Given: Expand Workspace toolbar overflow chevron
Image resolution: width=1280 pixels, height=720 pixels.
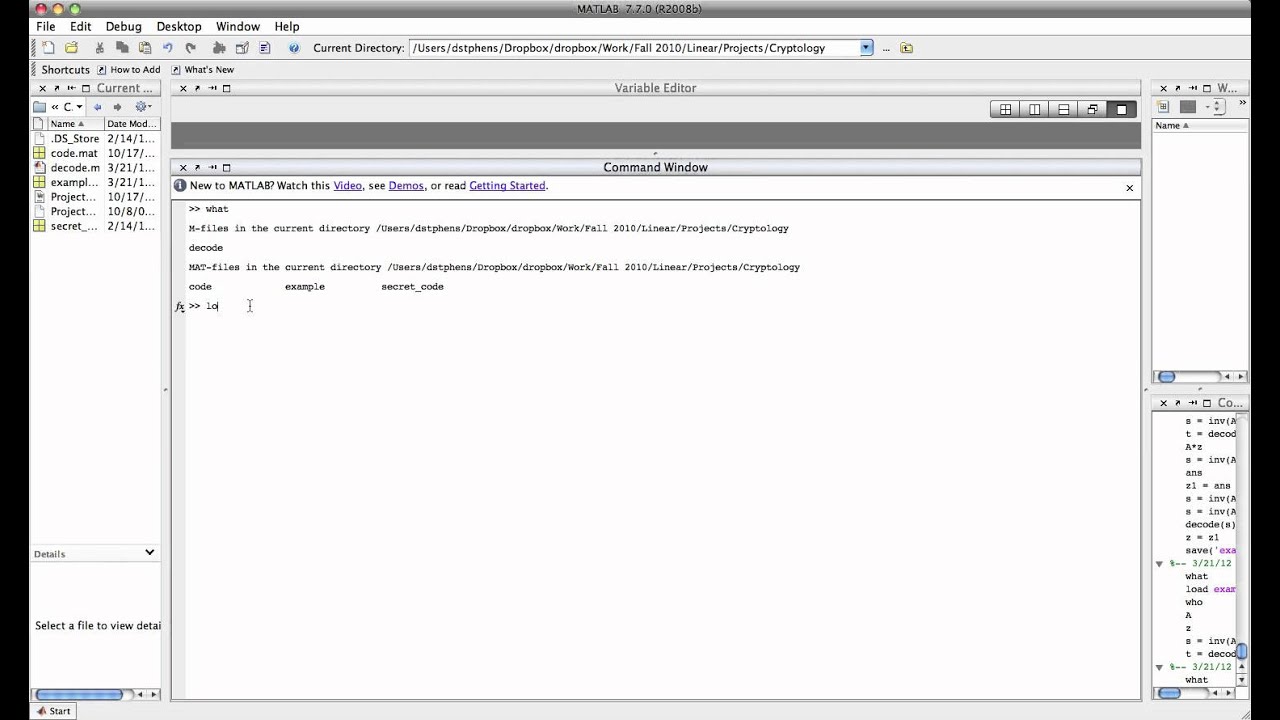Looking at the screenshot, I should click(x=1243, y=103).
